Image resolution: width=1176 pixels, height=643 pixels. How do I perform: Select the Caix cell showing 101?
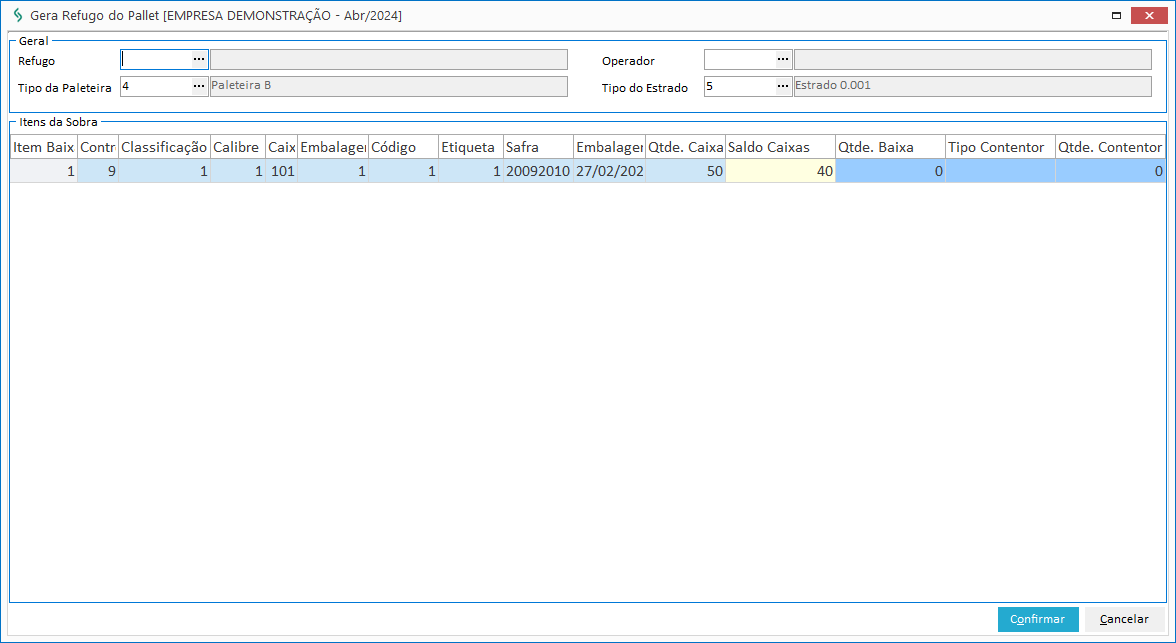pos(281,171)
